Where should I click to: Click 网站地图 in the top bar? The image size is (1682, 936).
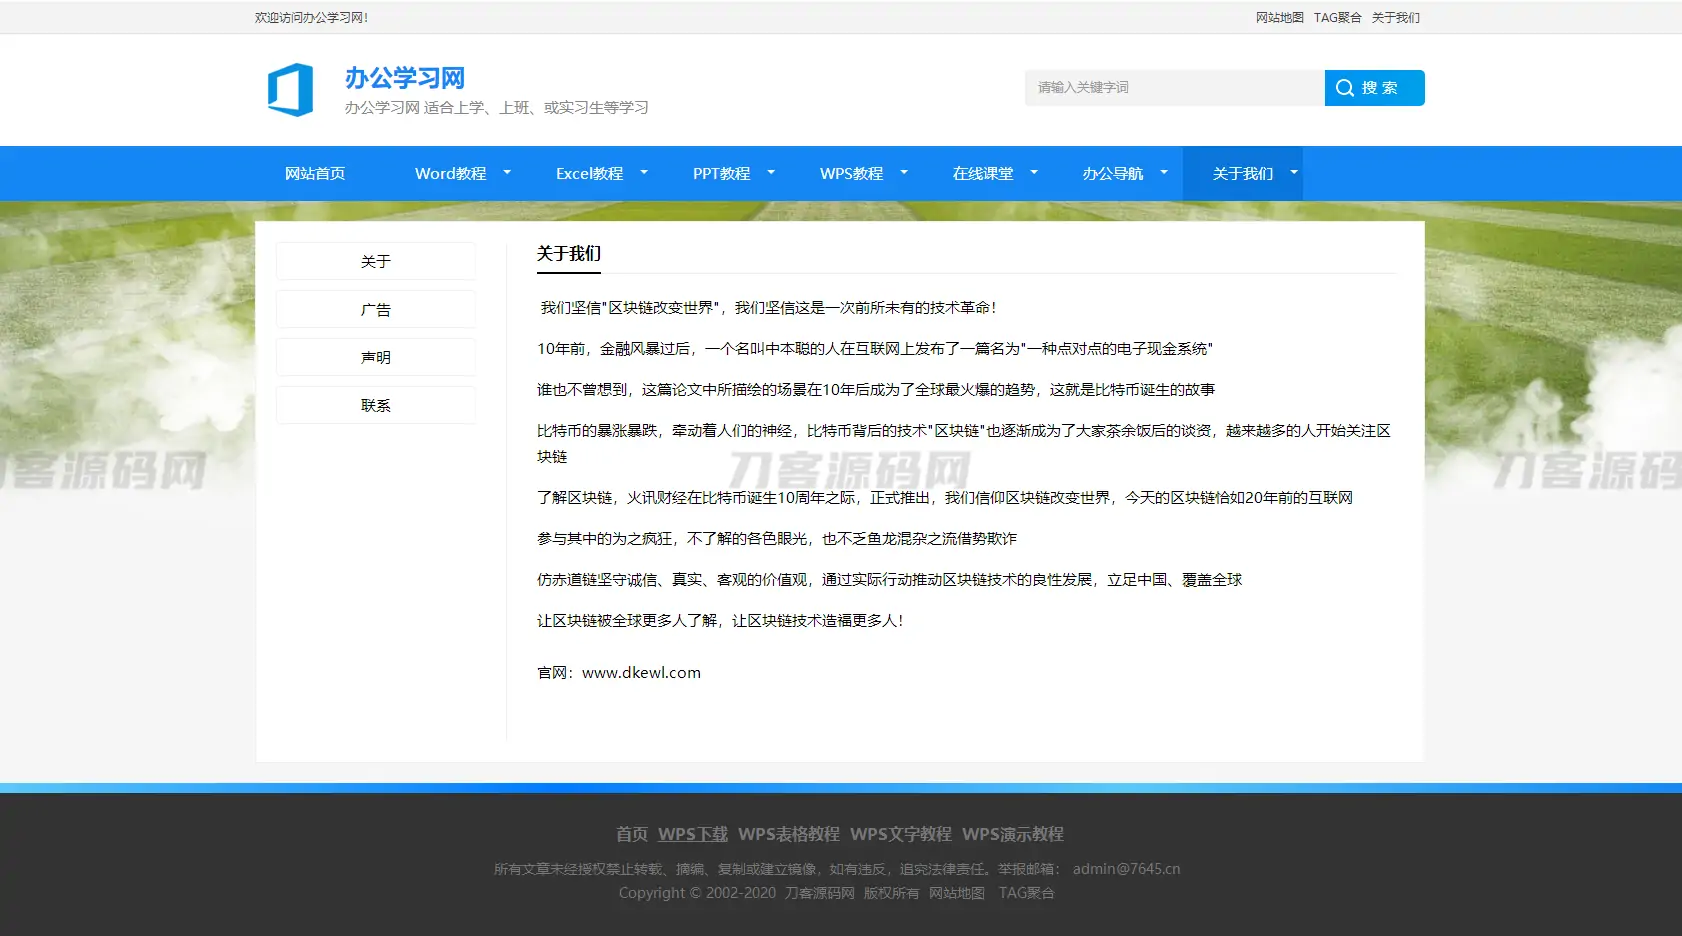(1278, 17)
